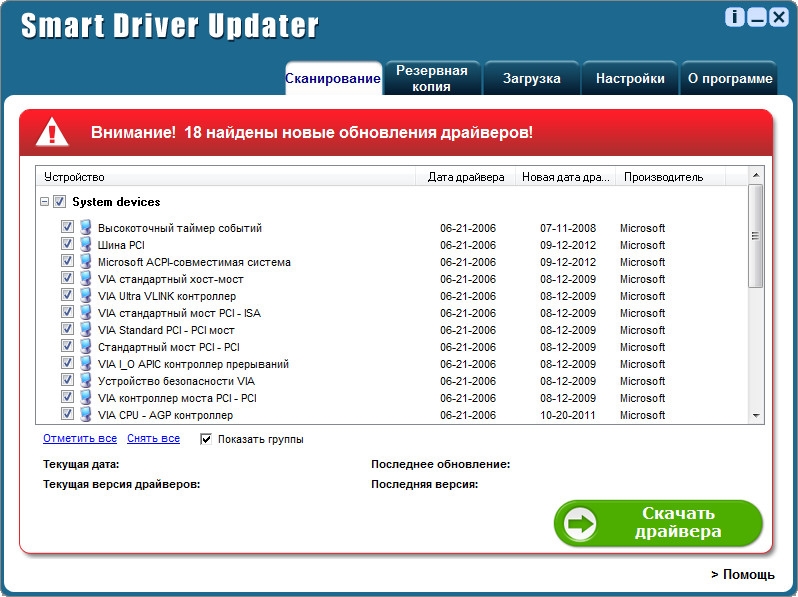
Task: Select the VIA CPU - AGP контроллер text
Action: pos(165,415)
